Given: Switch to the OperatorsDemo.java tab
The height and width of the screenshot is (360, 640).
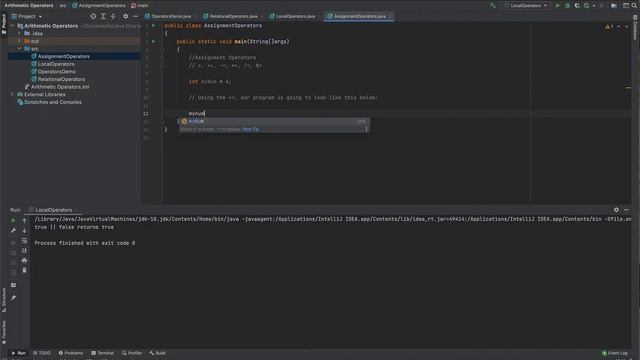Looking at the screenshot, I should (168, 16).
